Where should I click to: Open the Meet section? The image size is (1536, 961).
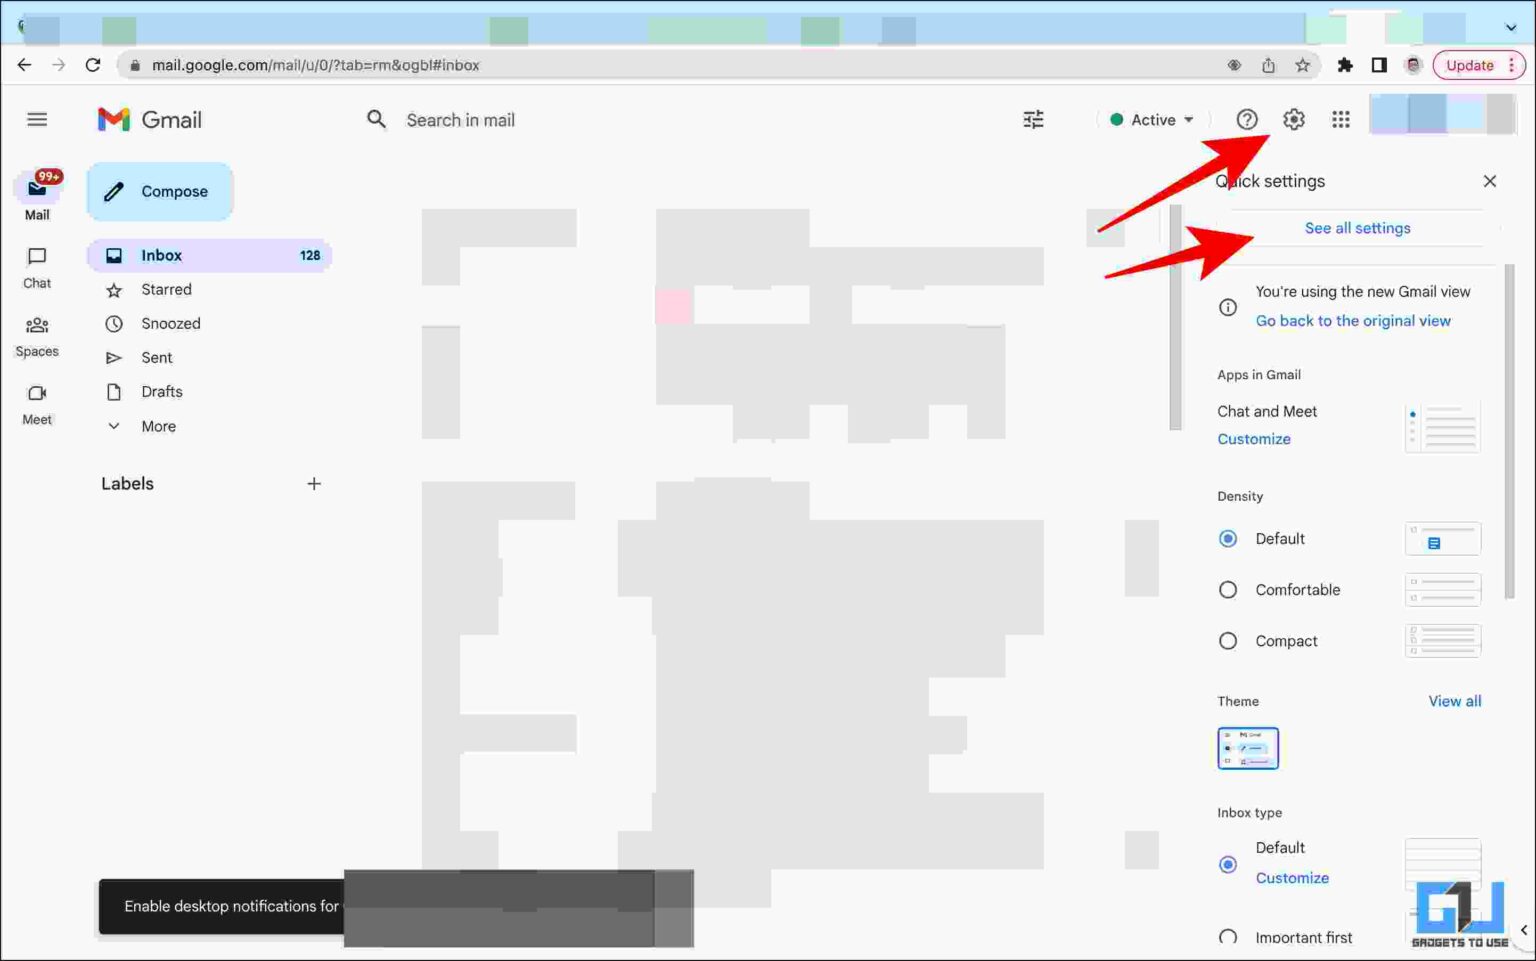pos(37,405)
